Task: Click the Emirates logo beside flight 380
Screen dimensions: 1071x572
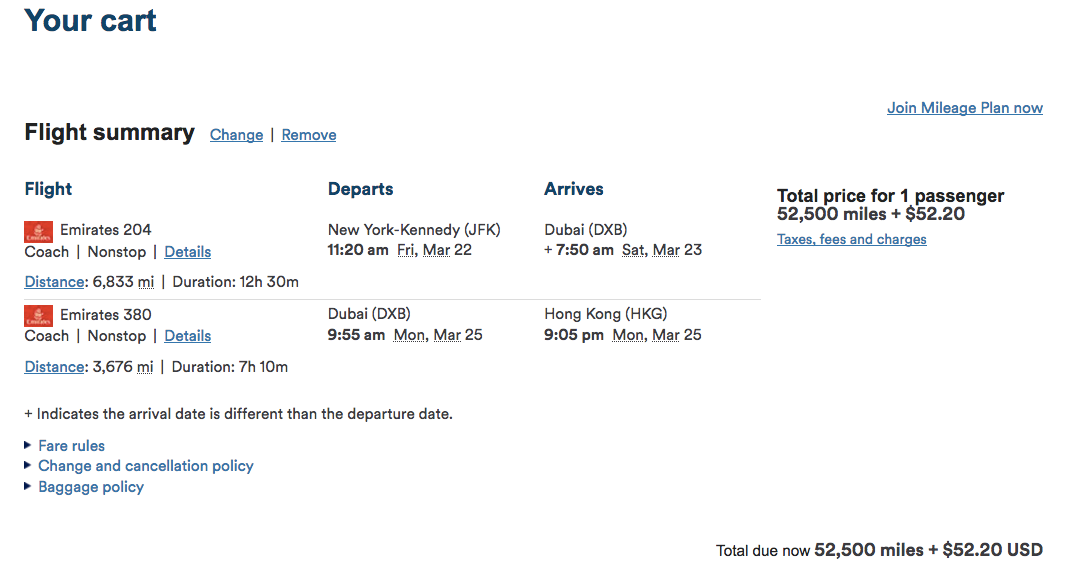Action: point(39,317)
